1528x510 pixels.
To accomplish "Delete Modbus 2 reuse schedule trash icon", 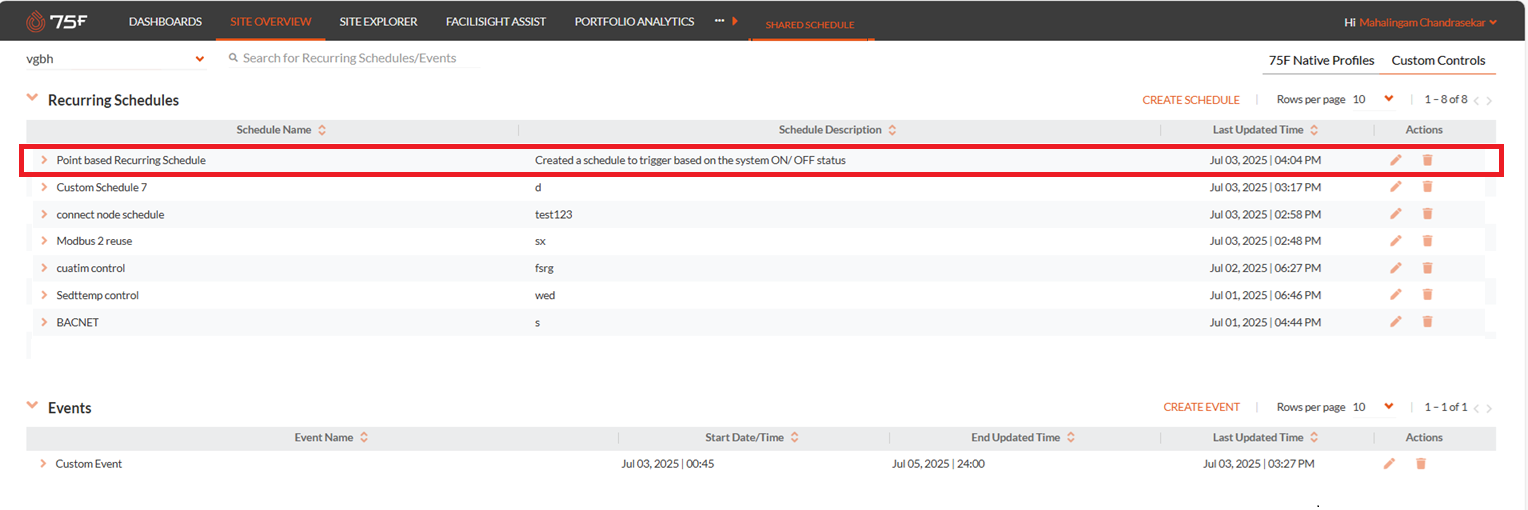I will pos(1427,241).
